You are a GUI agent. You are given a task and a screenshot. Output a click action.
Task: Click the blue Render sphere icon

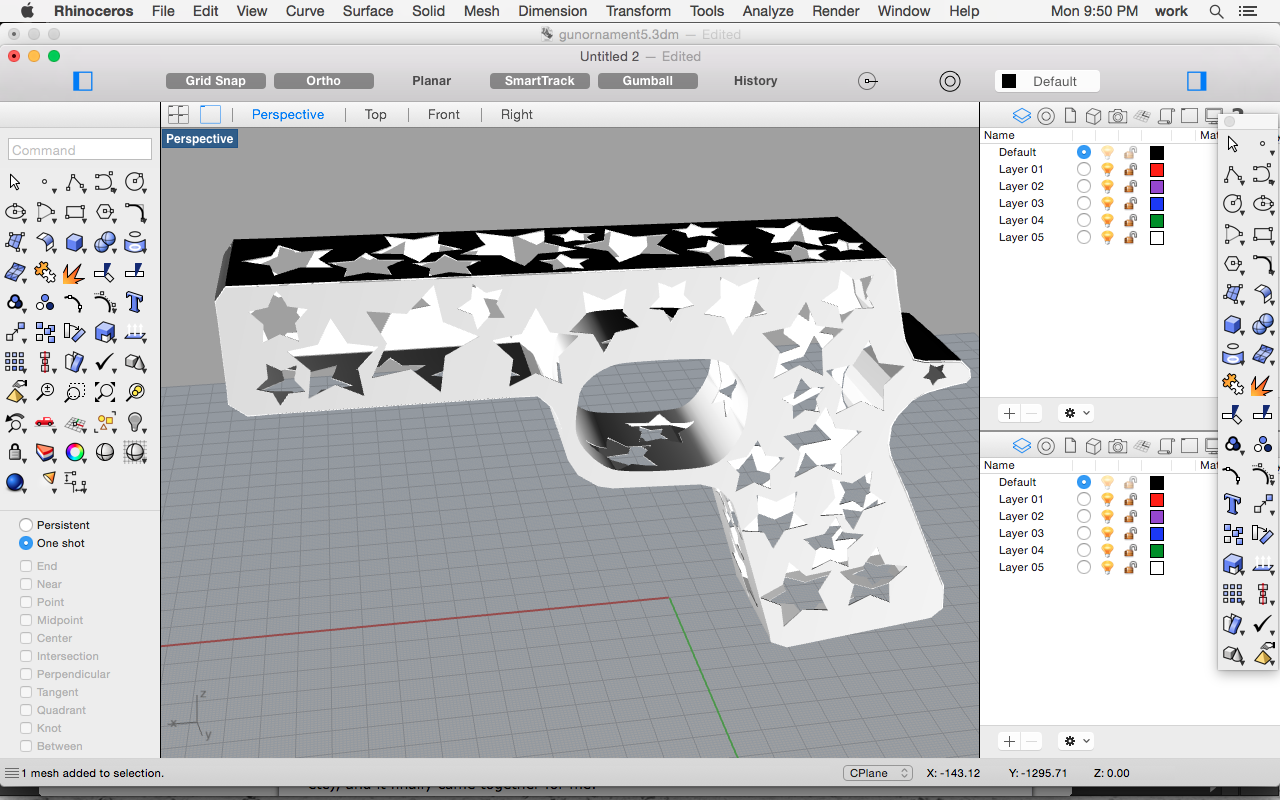tap(15, 483)
